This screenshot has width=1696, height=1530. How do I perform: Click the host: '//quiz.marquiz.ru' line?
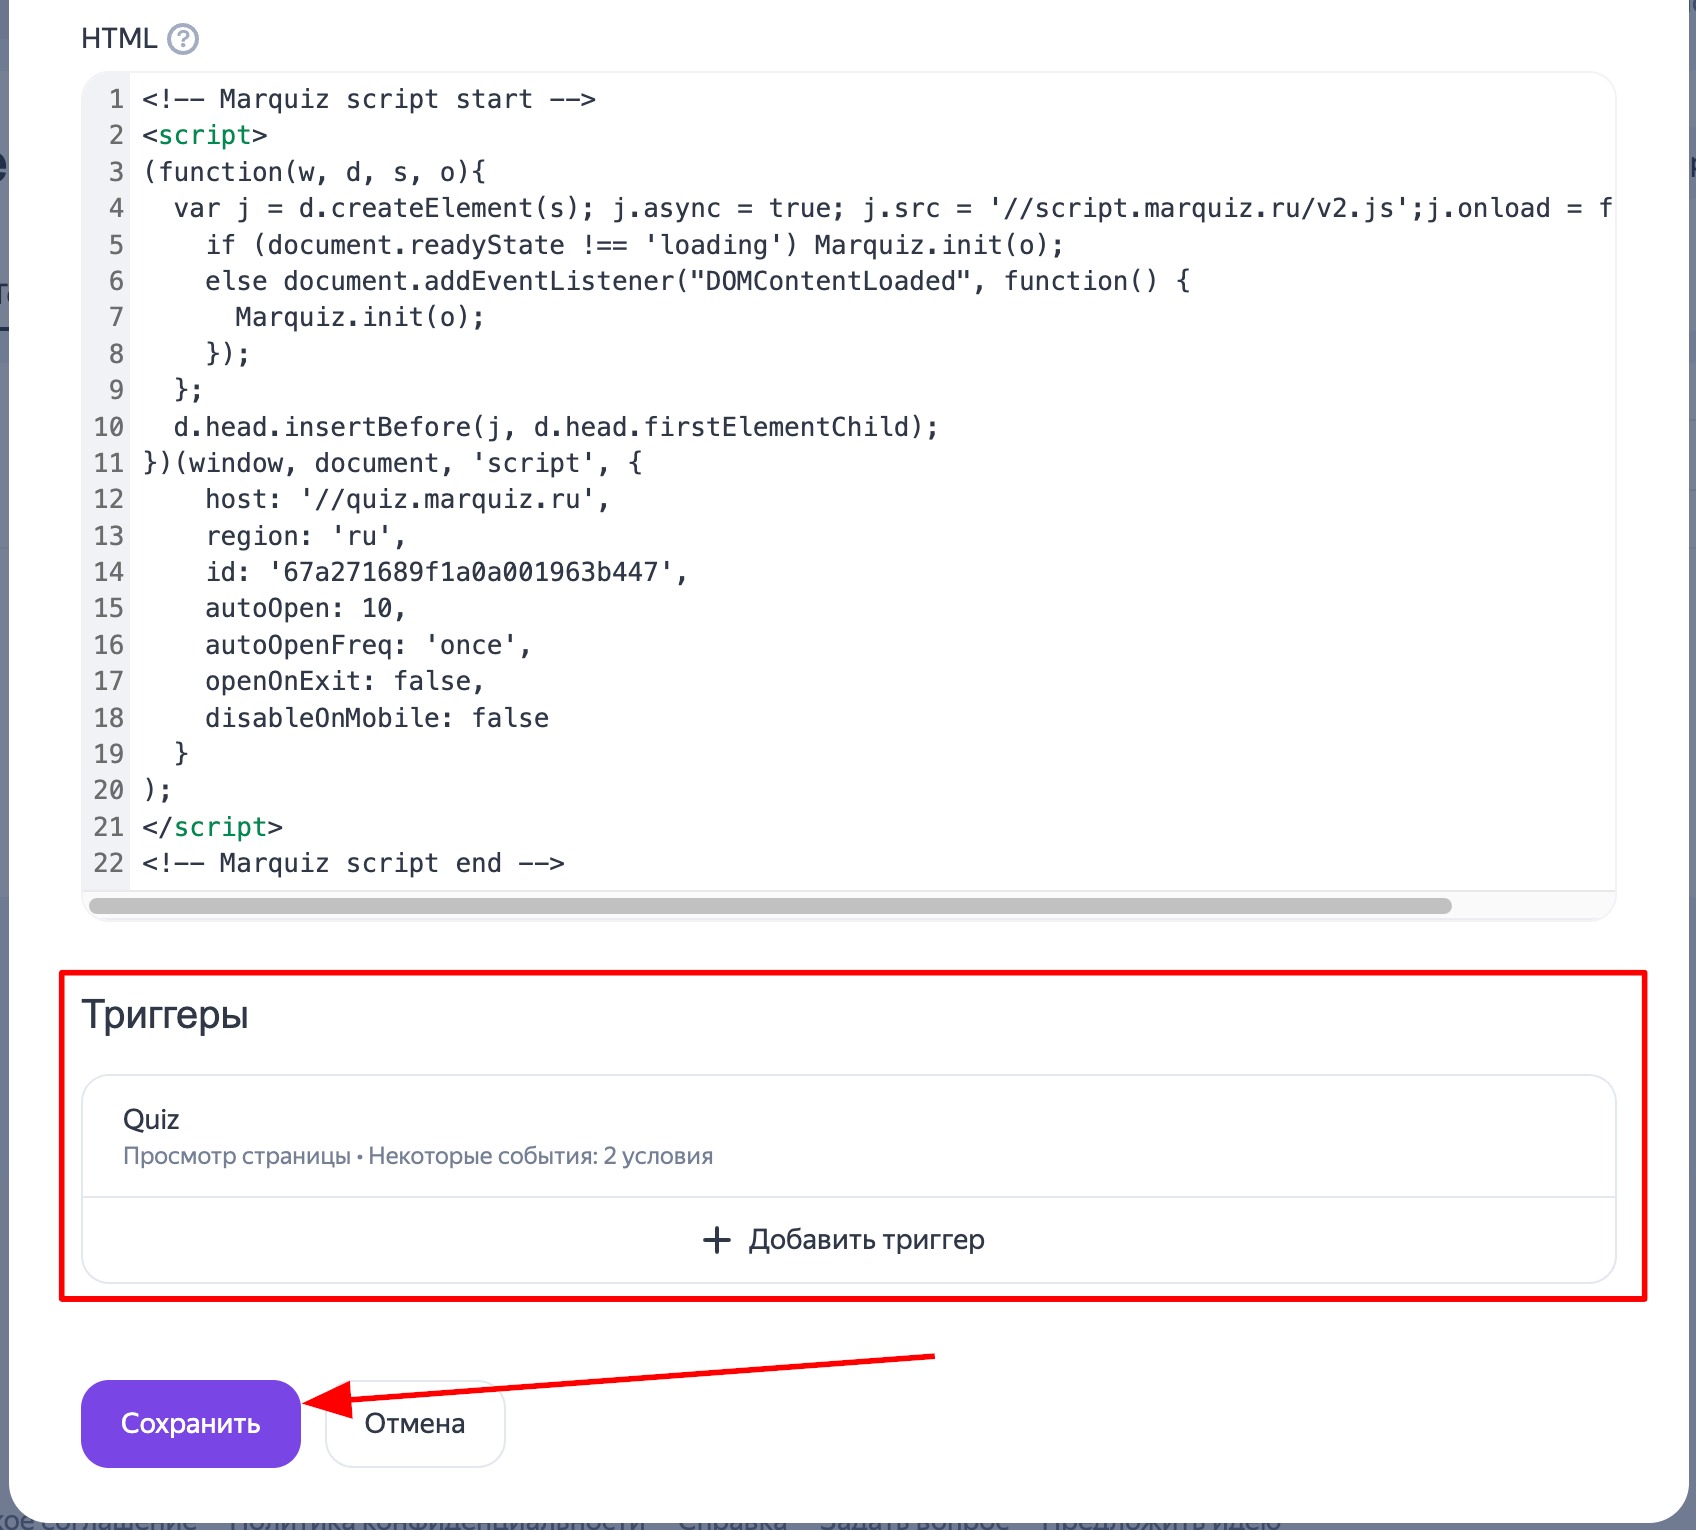407,499
